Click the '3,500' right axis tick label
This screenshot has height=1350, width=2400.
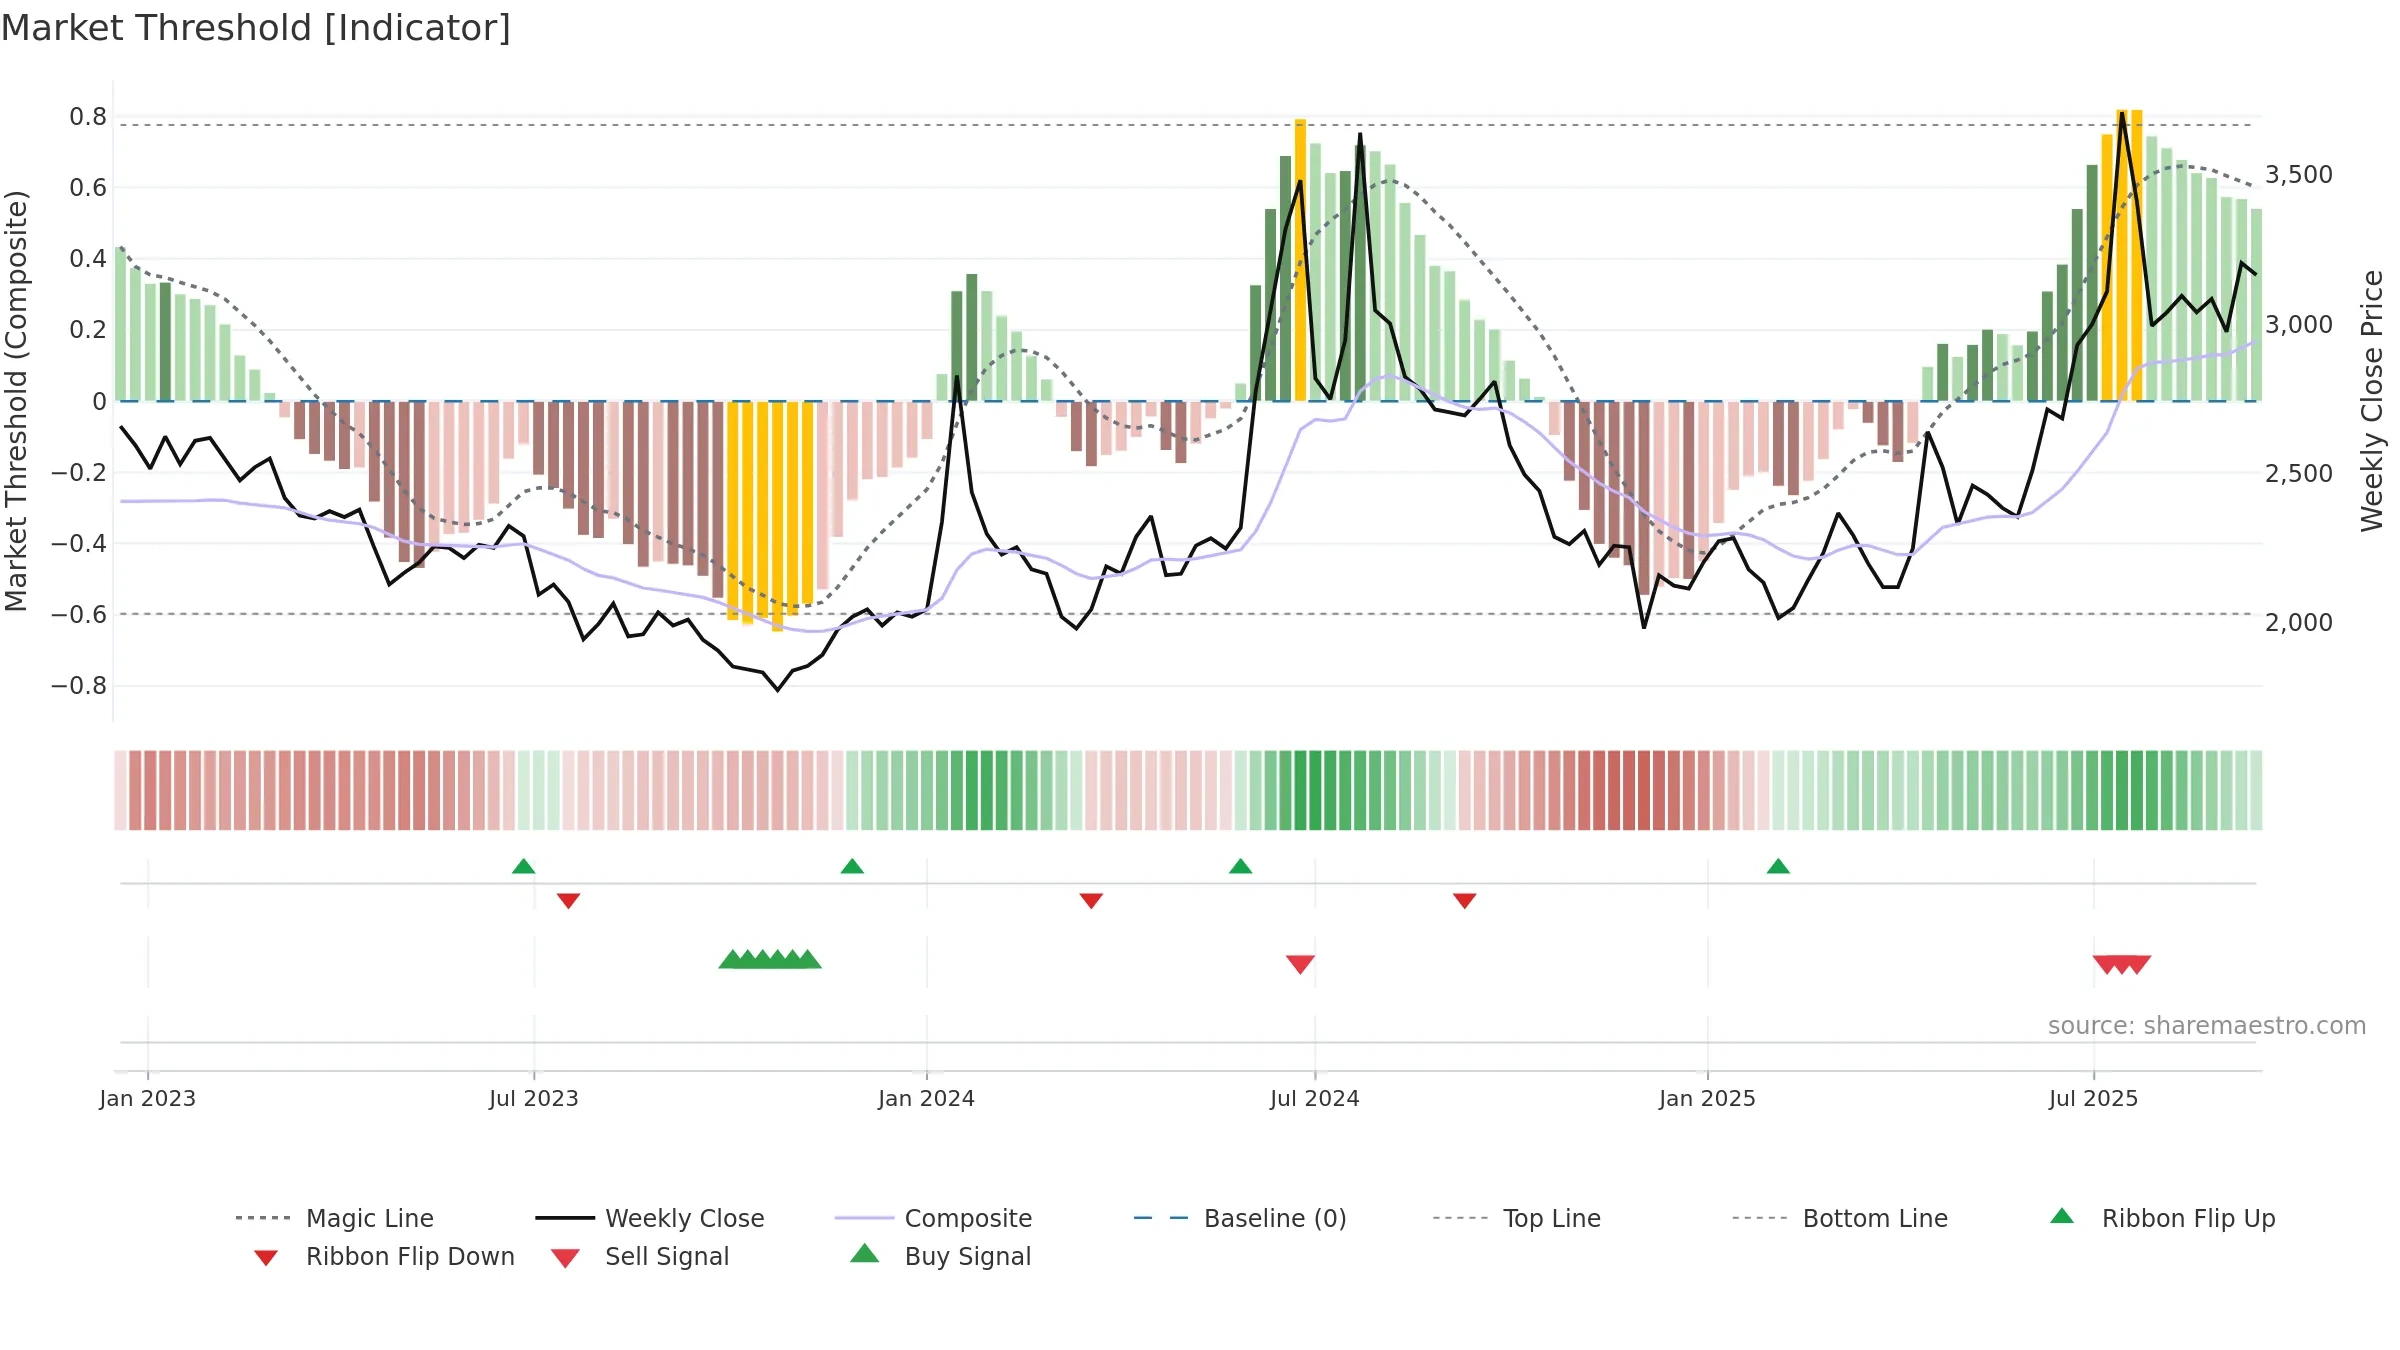(x=2299, y=175)
